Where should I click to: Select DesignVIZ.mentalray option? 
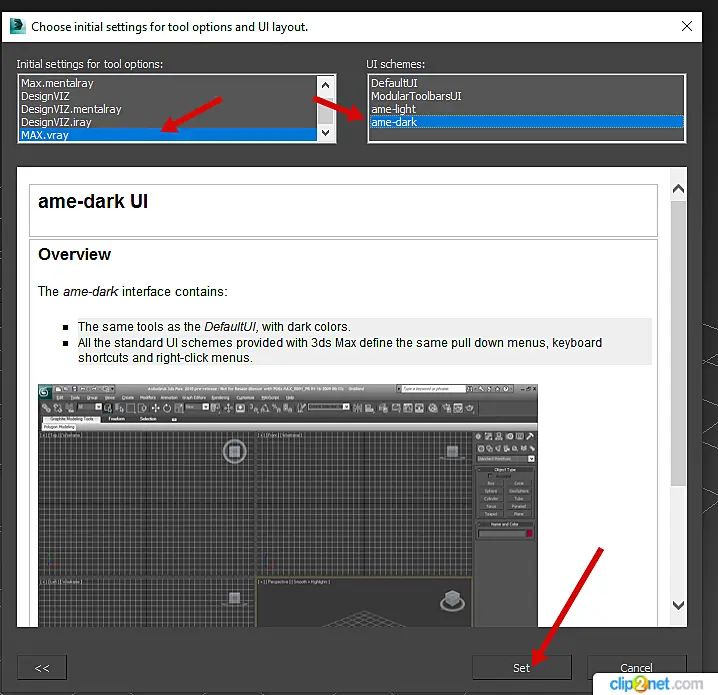(x=168, y=109)
